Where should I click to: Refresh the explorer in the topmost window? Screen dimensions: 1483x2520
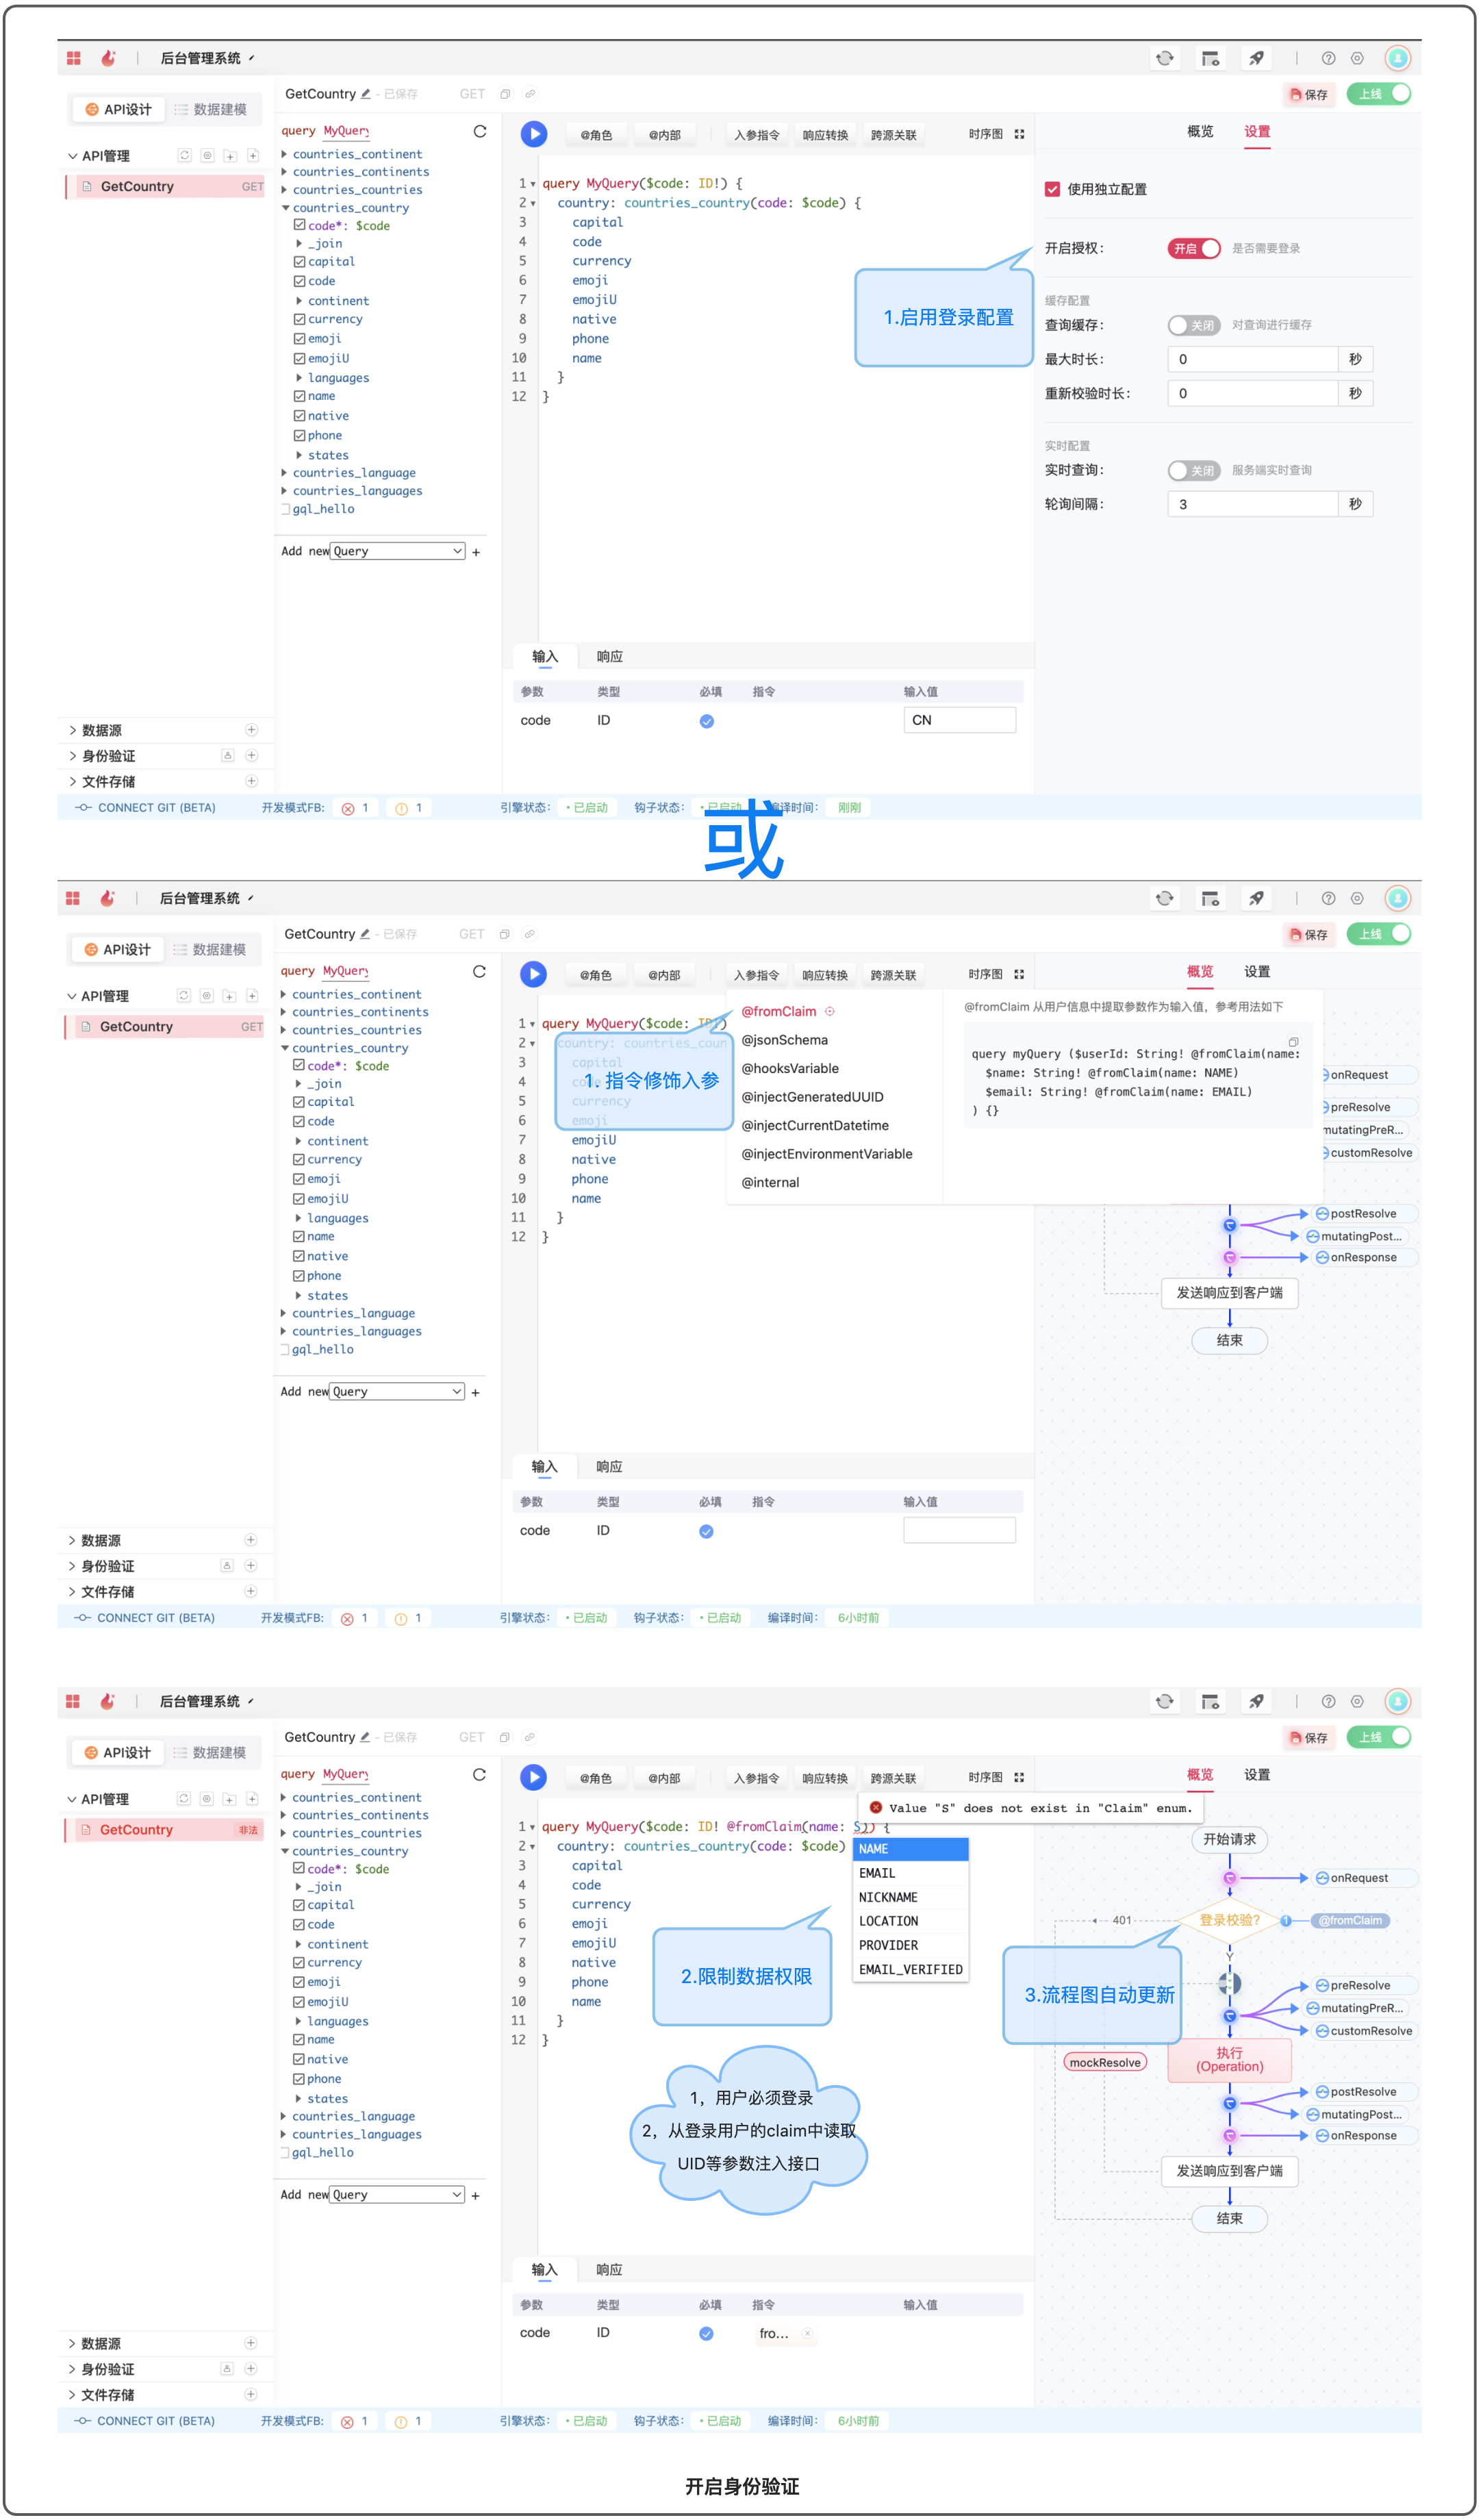click(480, 131)
